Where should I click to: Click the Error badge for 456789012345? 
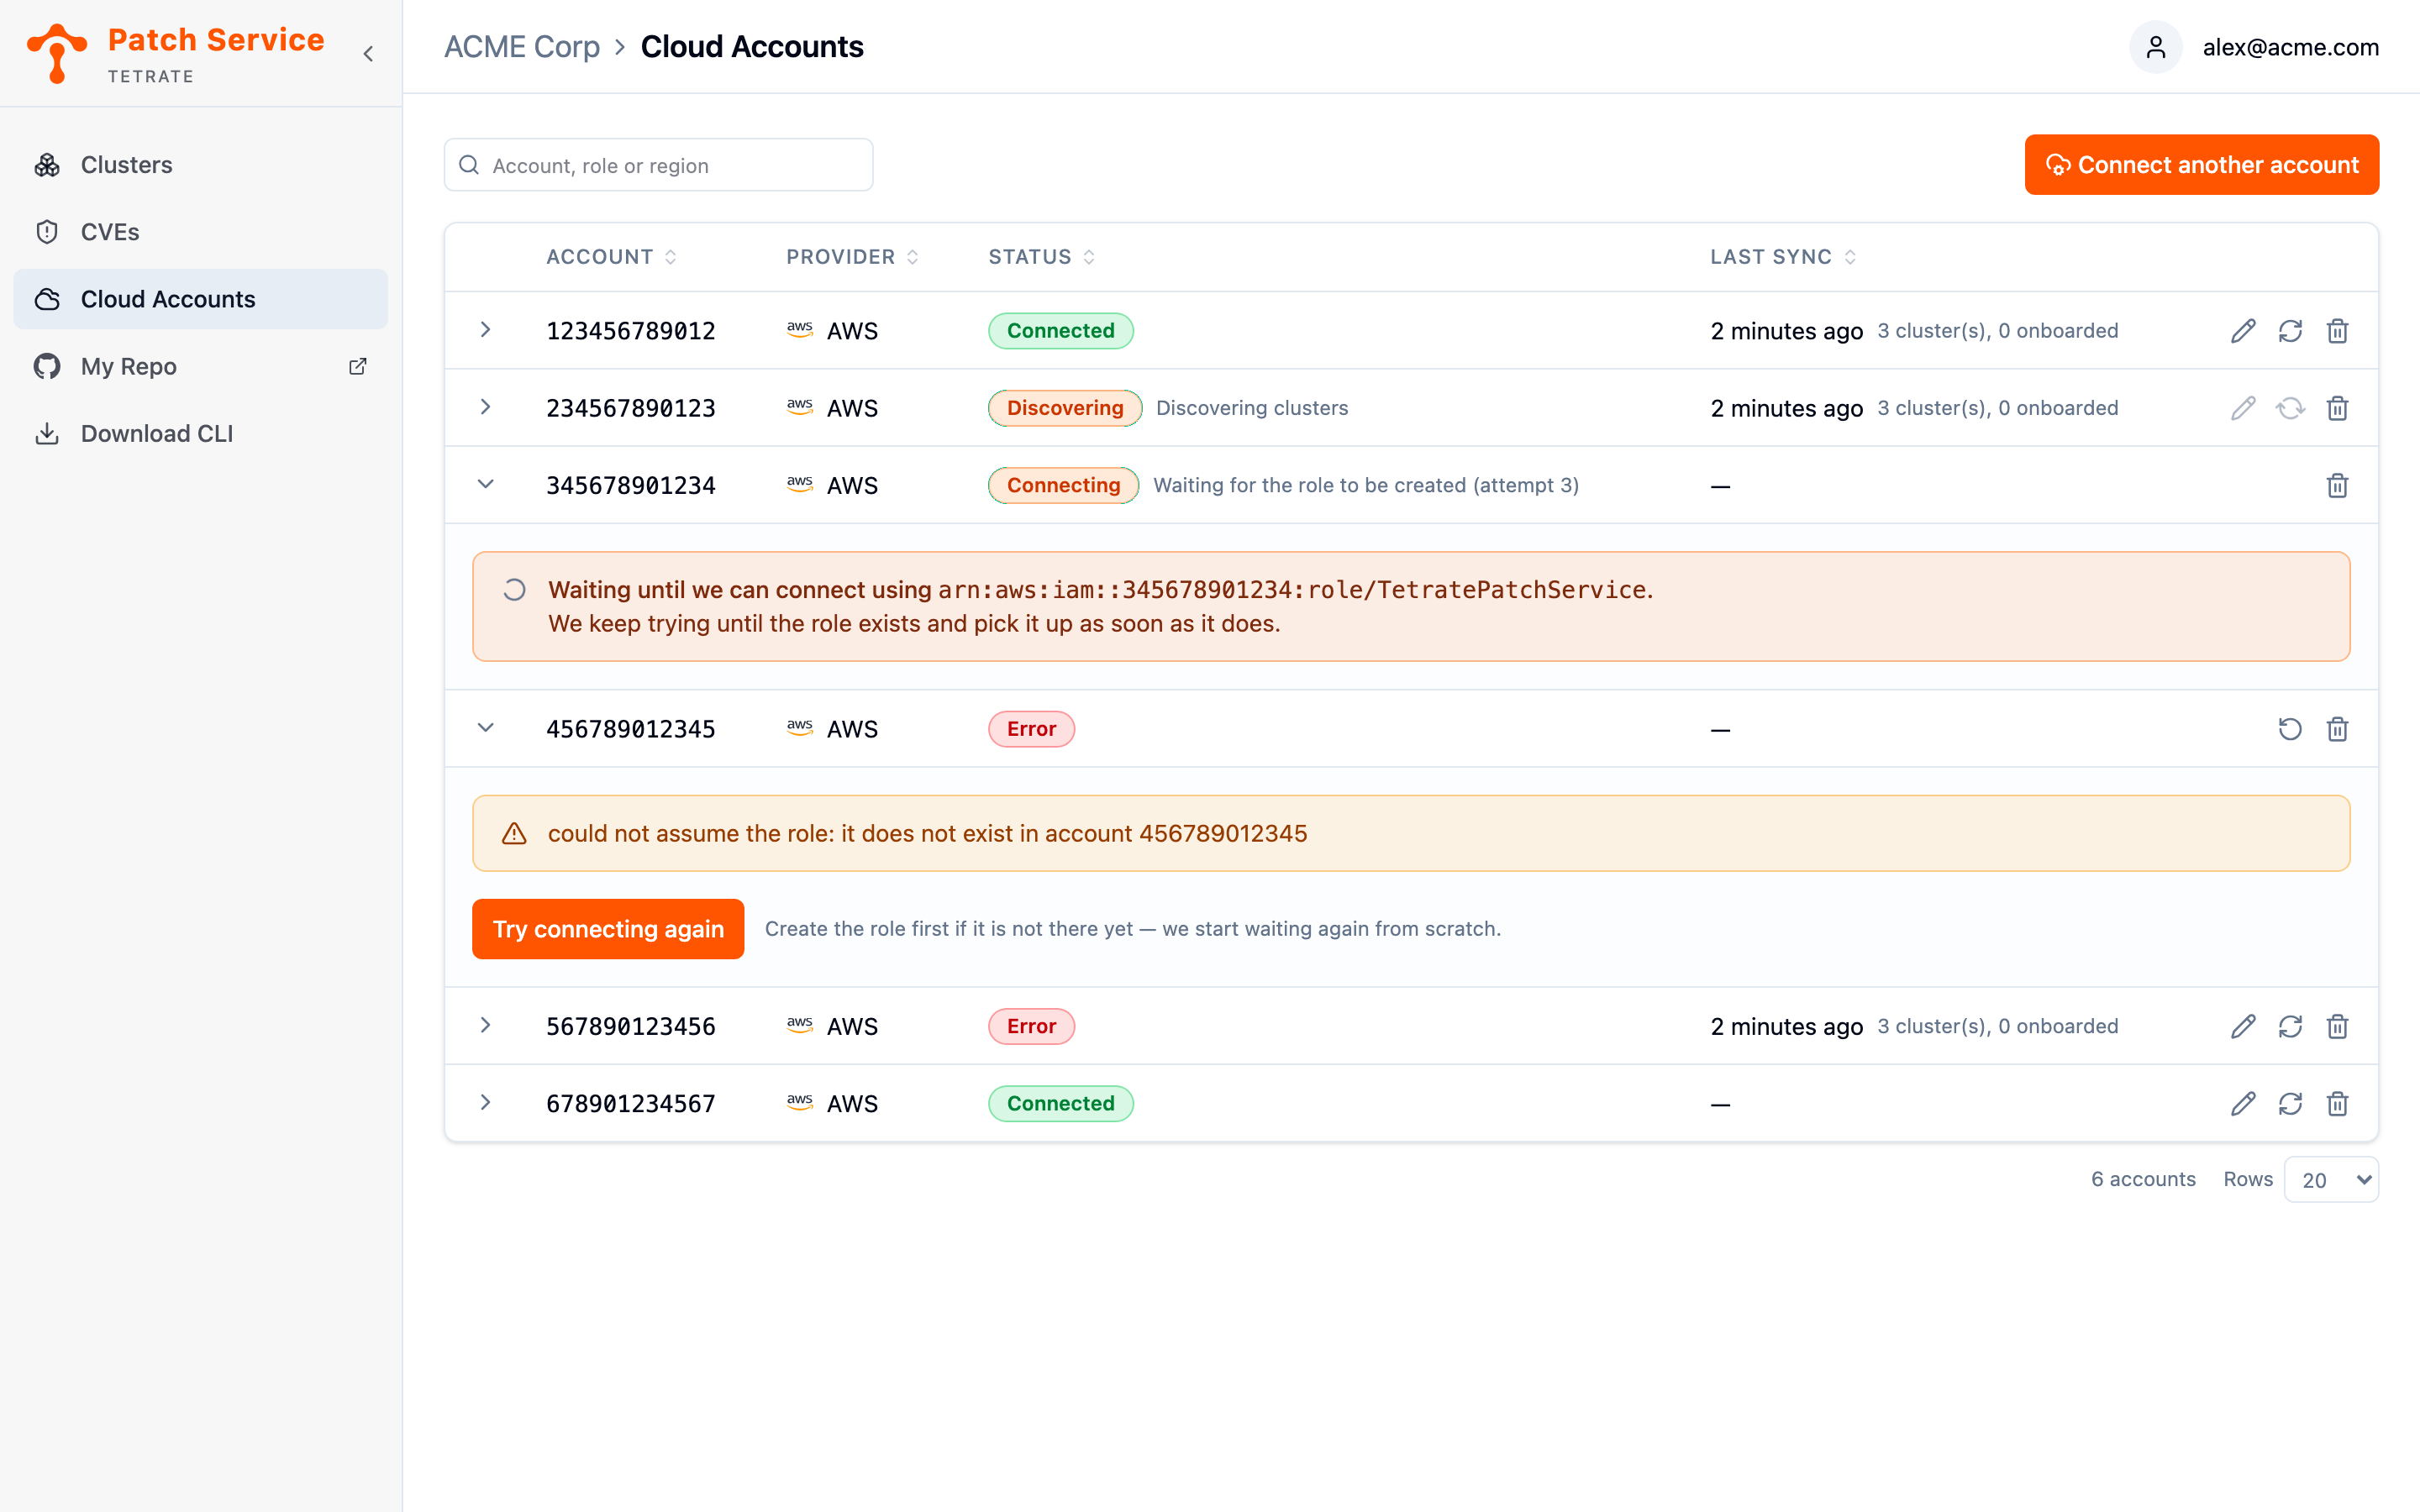click(1031, 729)
